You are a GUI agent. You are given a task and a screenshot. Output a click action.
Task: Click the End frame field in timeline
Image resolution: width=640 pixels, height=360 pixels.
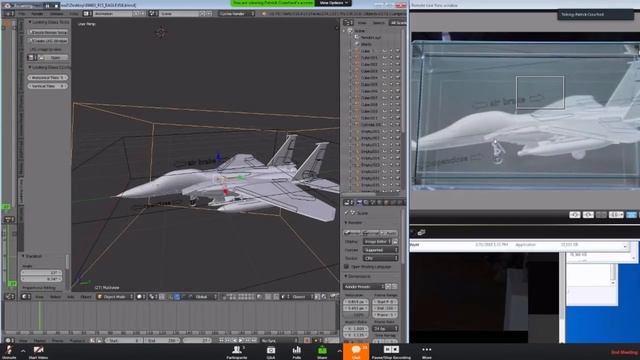click(x=162, y=340)
